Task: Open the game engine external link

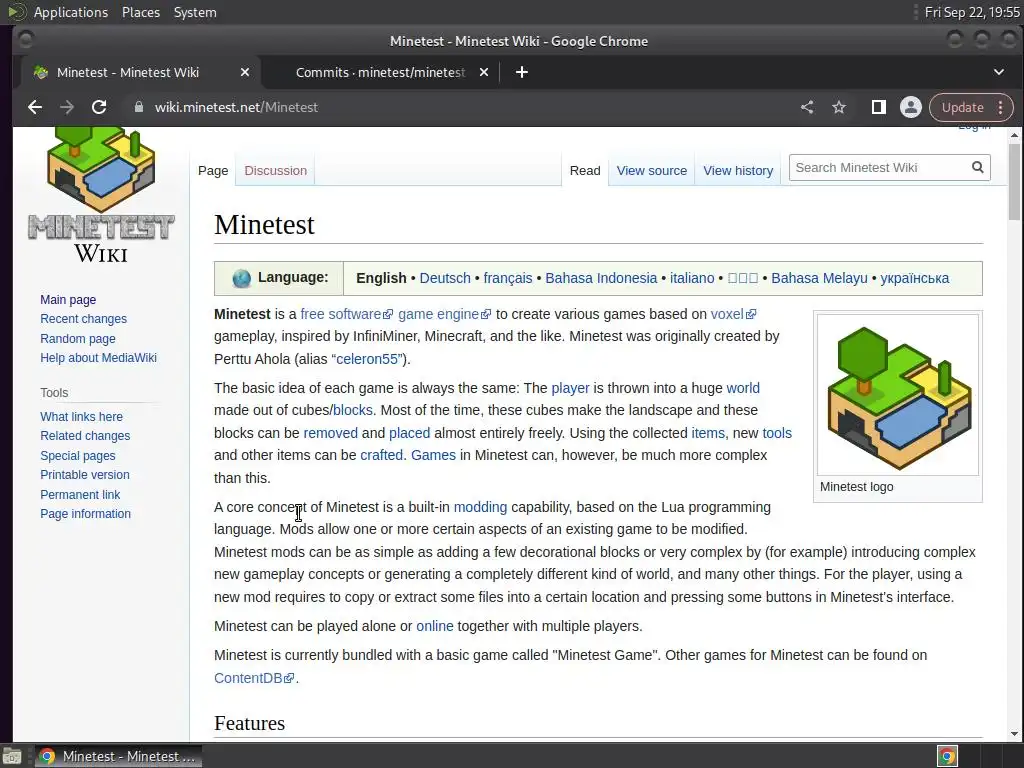Action: pyautogui.click(x=444, y=314)
